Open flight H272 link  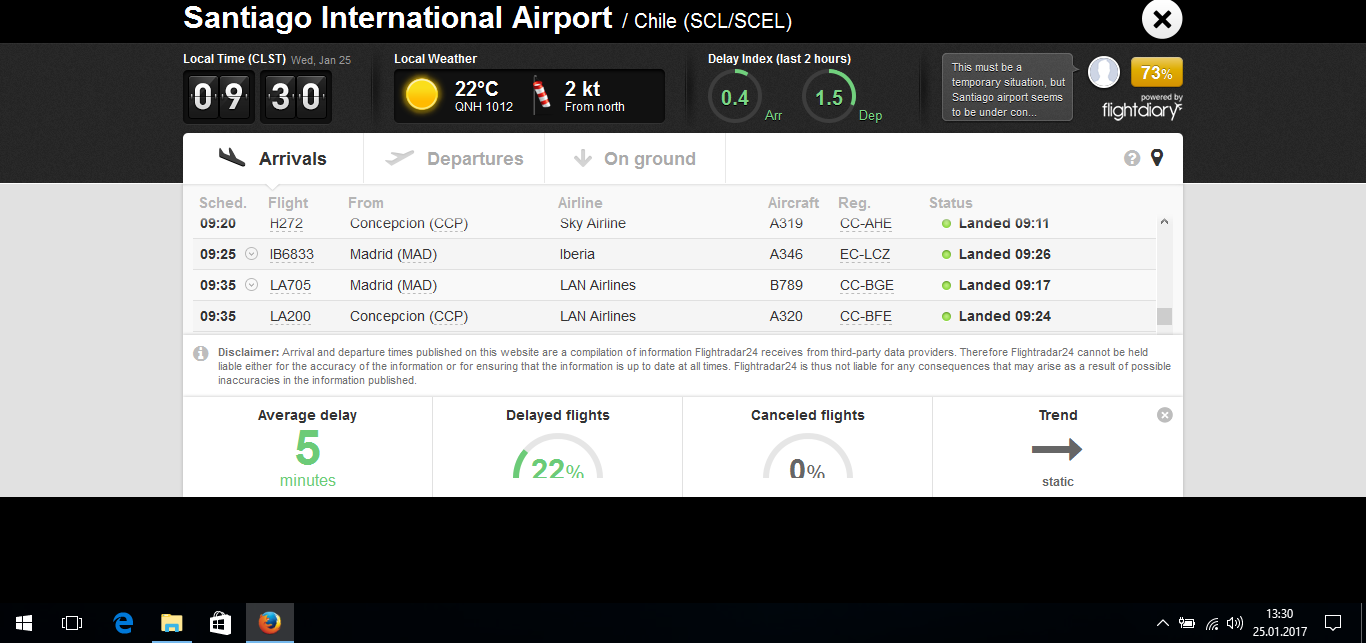pyautogui.click(x=286, y=223)
